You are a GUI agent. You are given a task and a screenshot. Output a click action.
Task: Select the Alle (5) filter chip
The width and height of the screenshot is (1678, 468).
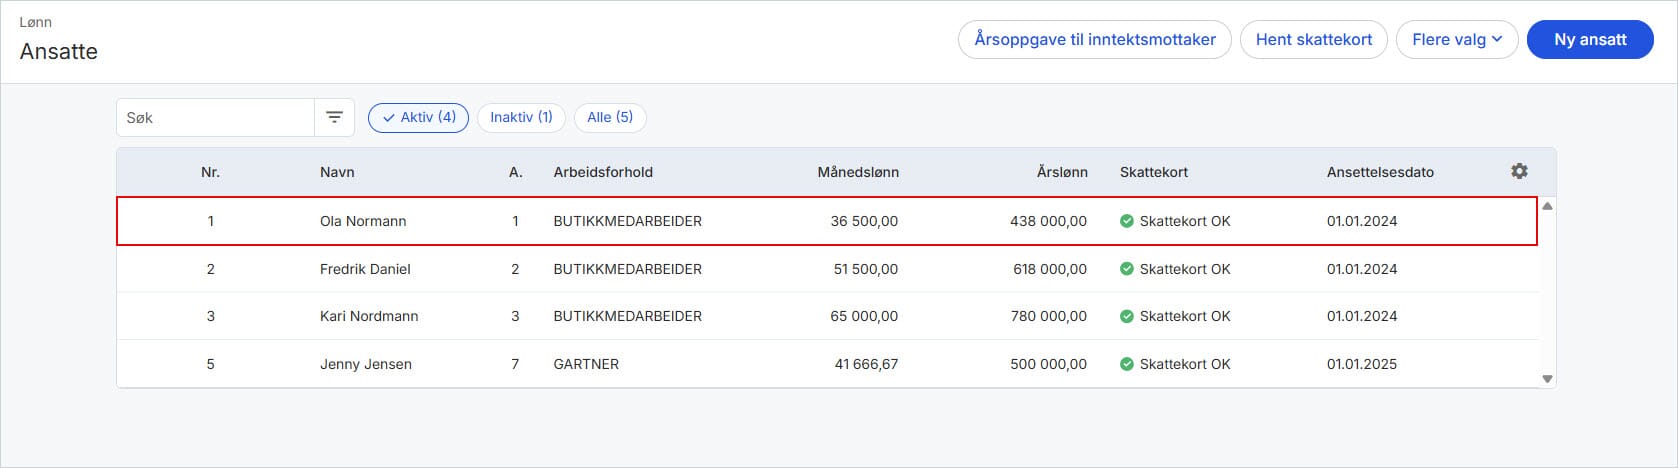[x=610, y=117]
